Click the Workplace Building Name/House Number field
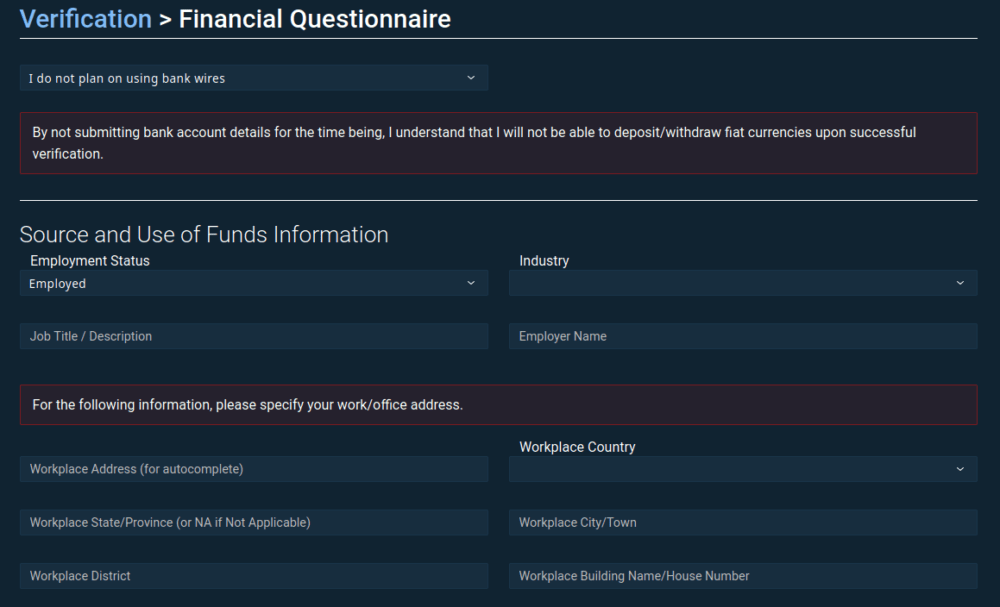Screen dimensions: 1000x607 [743, 576]
